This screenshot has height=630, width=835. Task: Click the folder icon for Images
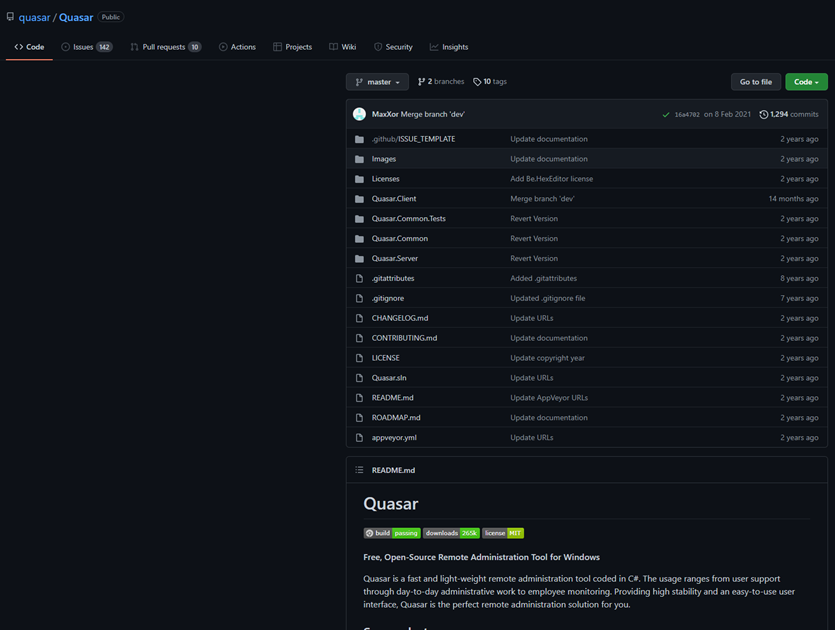pyautogui.click(x=359, y=159)
